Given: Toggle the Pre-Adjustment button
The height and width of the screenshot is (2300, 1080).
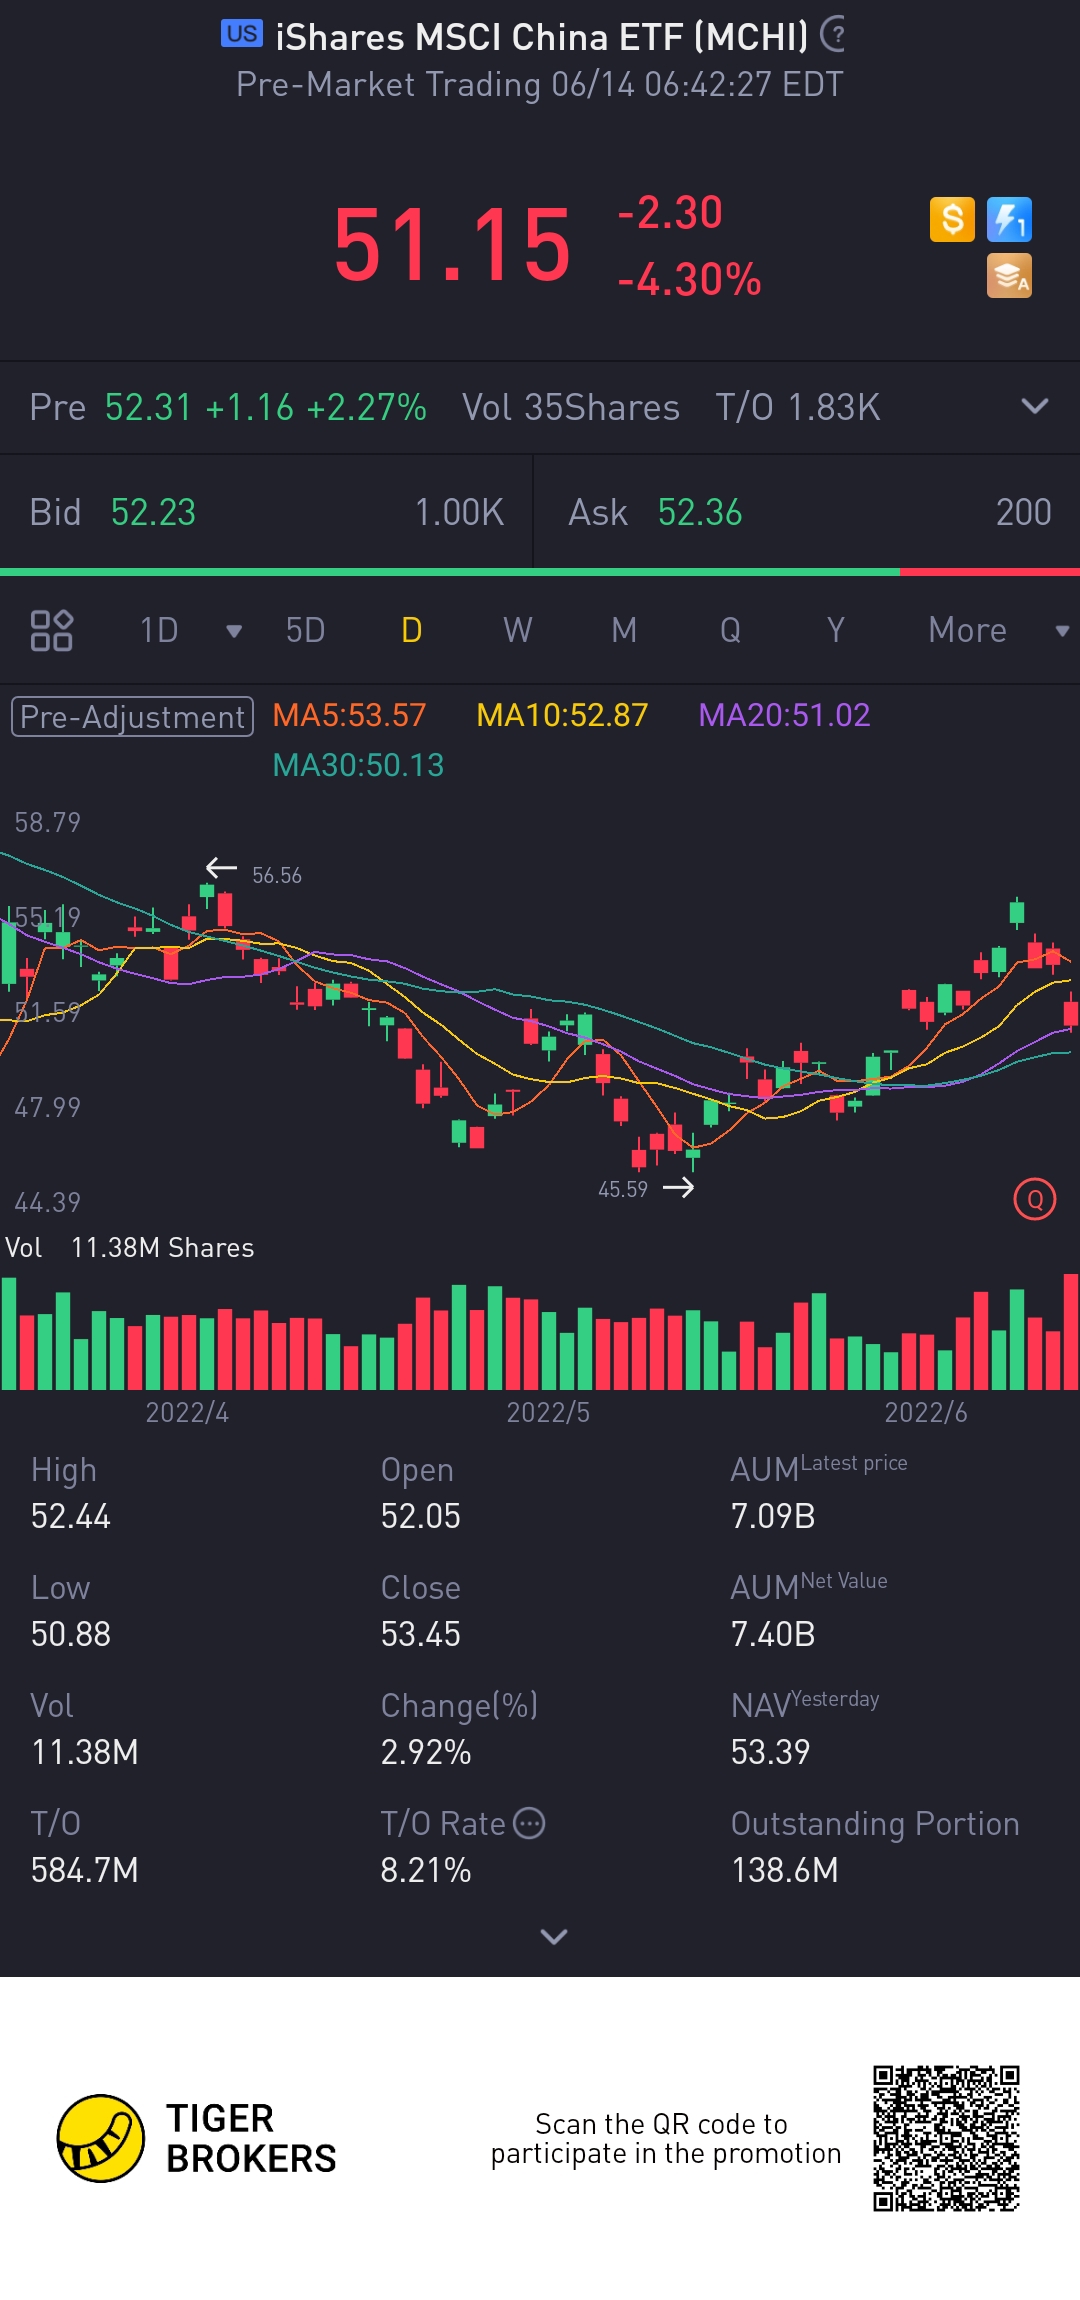Looking at the screenshot, I should pos(132,716).
